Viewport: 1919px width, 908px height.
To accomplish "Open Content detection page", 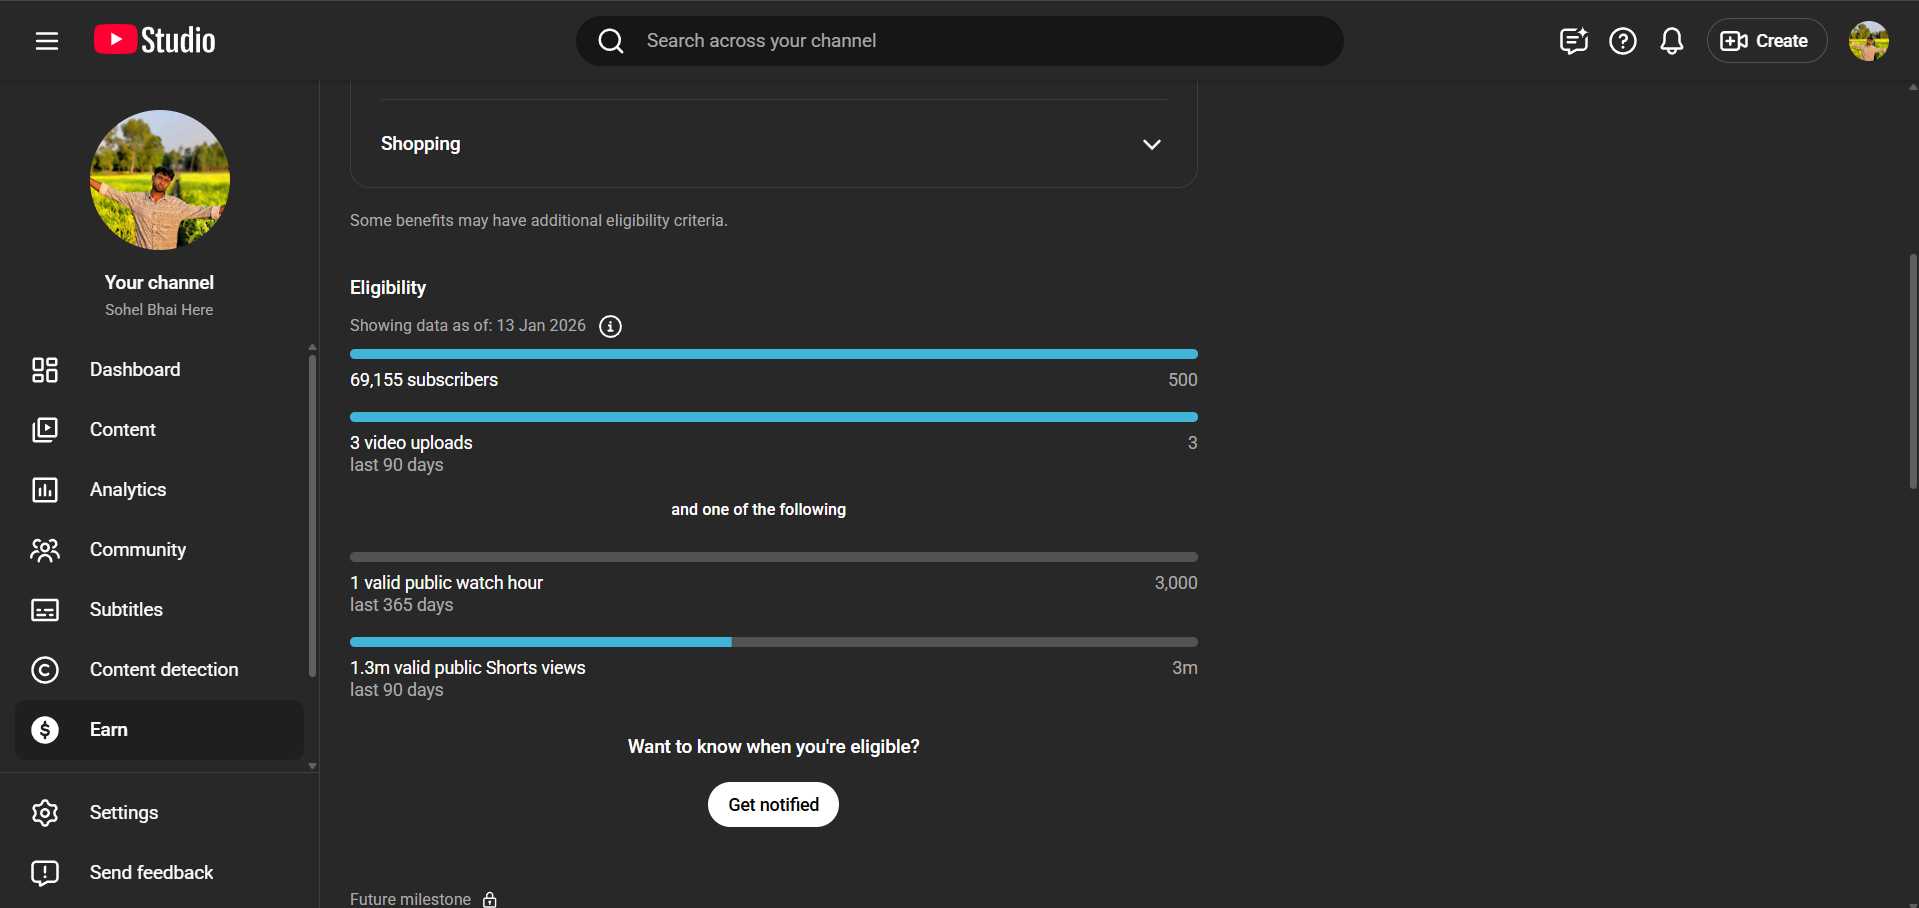I will pyautogui.click(x=164, y=670).
